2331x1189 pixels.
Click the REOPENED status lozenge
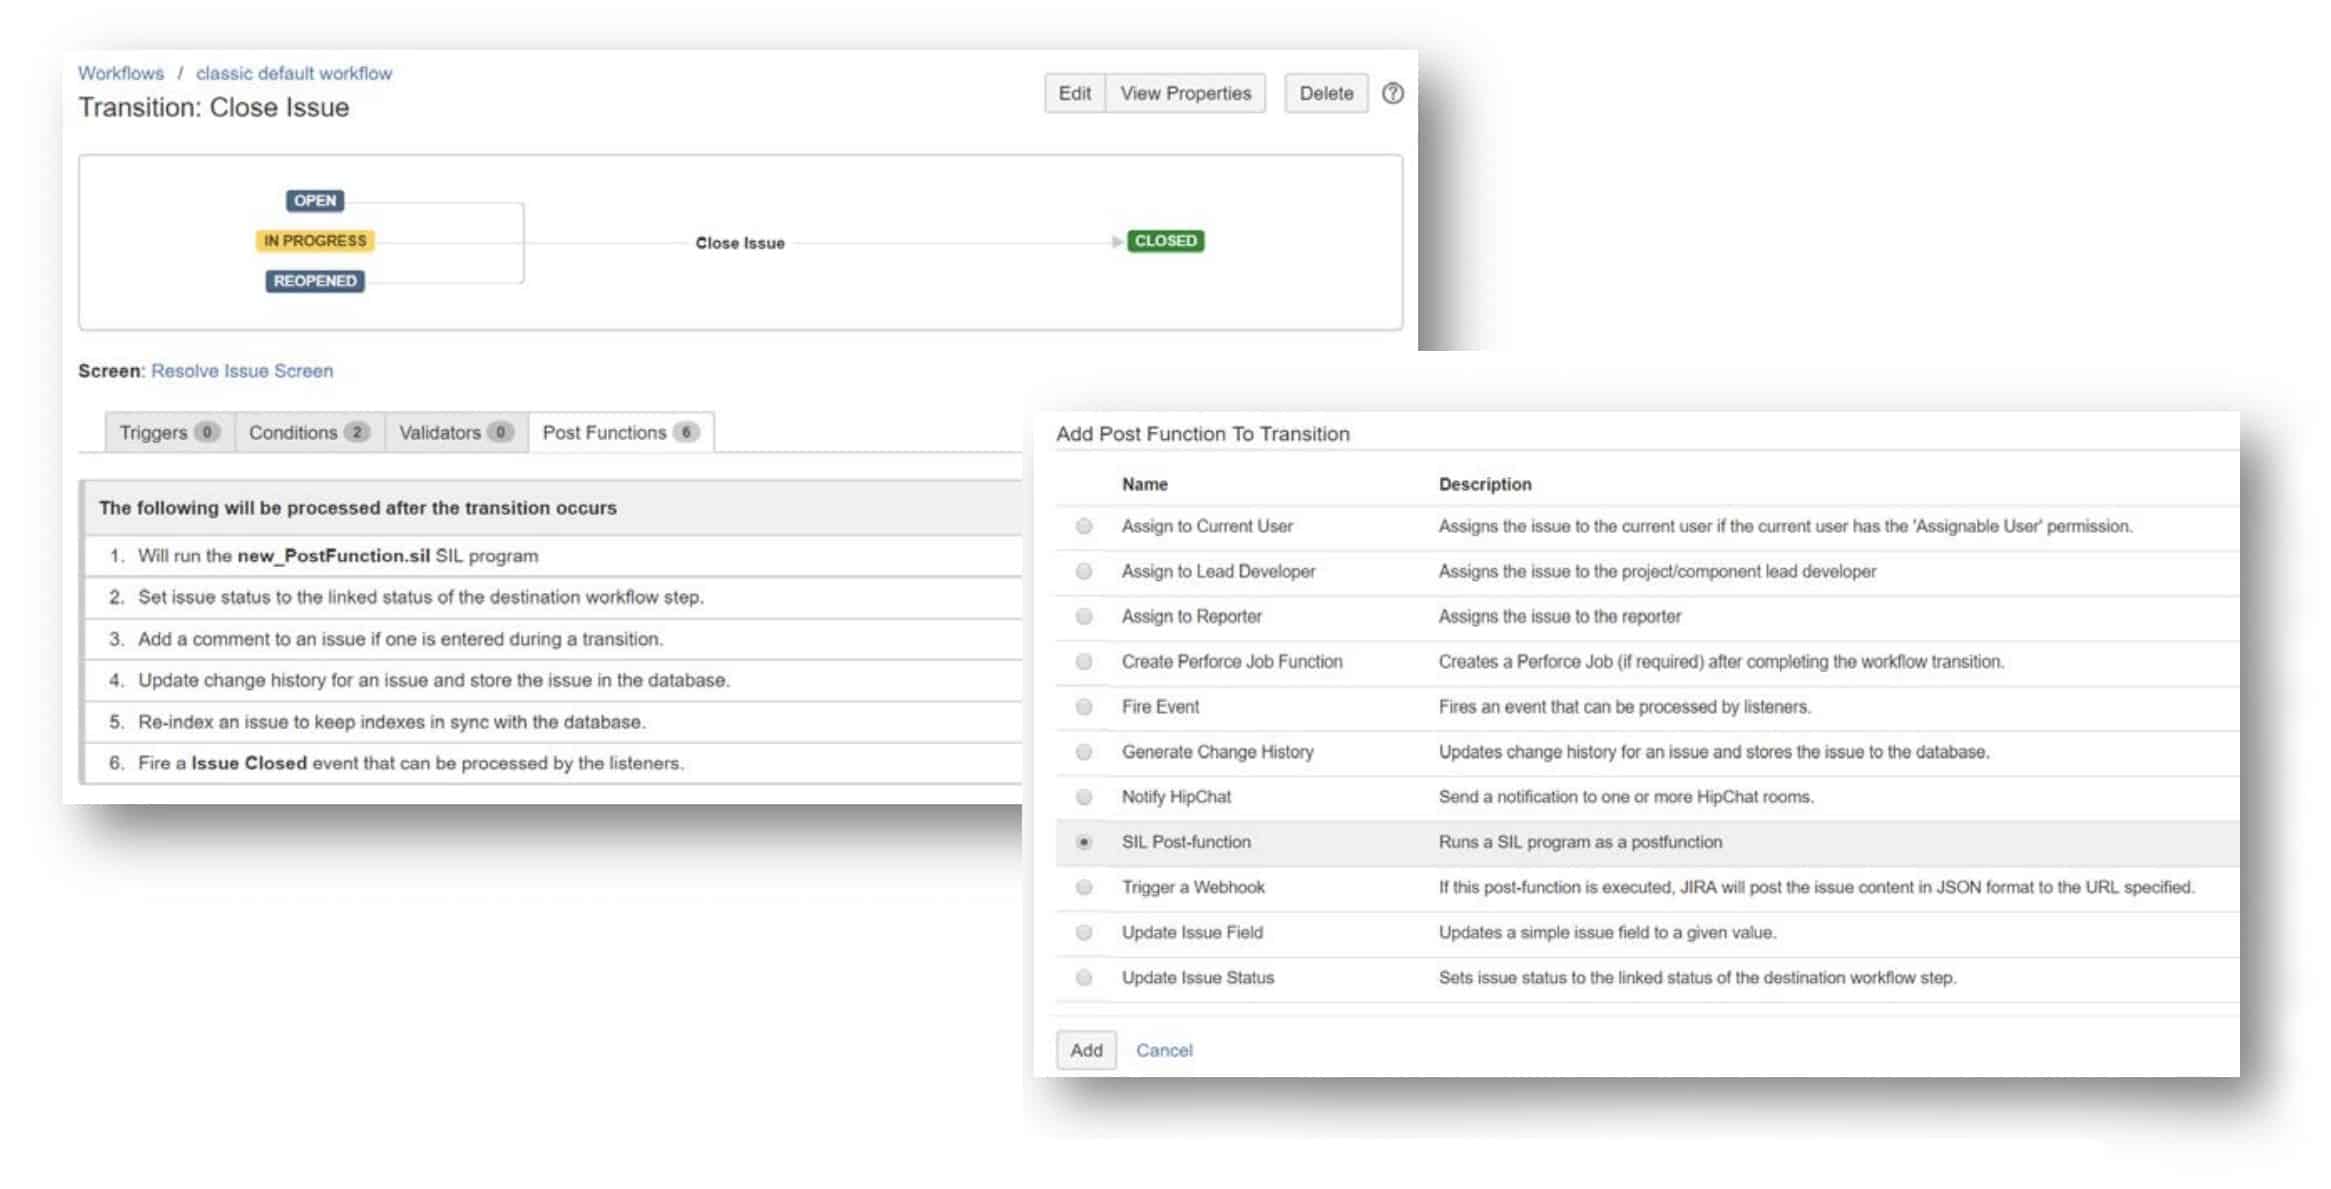click(x=315, y=281)
